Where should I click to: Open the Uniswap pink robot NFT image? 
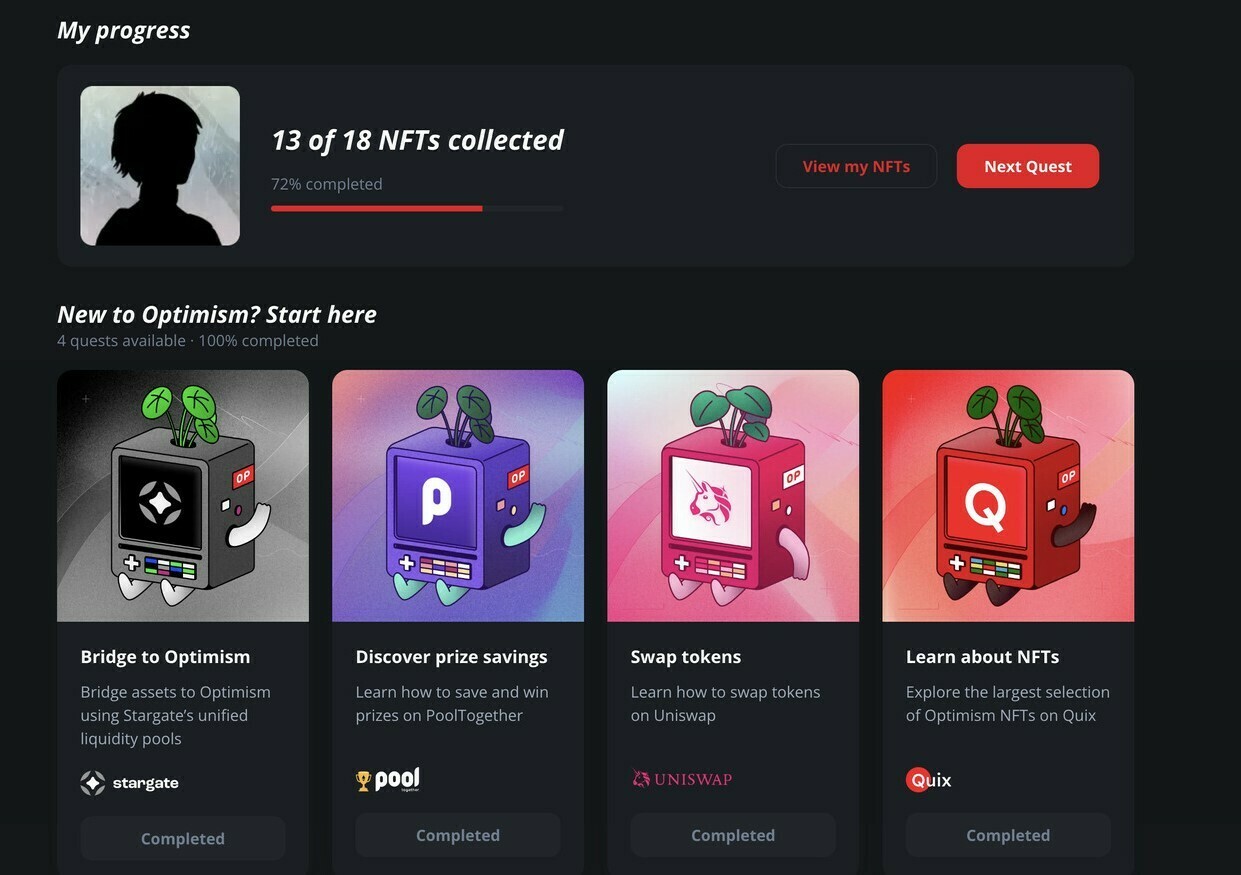click(x=733, y=496)
